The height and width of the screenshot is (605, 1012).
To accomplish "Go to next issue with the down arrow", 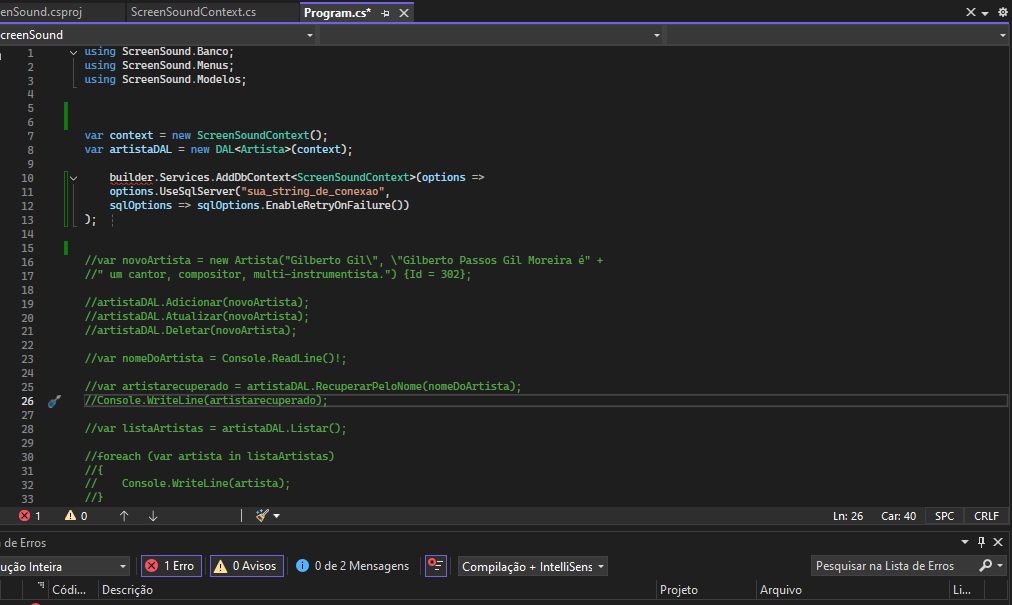I will pos(153,516).
